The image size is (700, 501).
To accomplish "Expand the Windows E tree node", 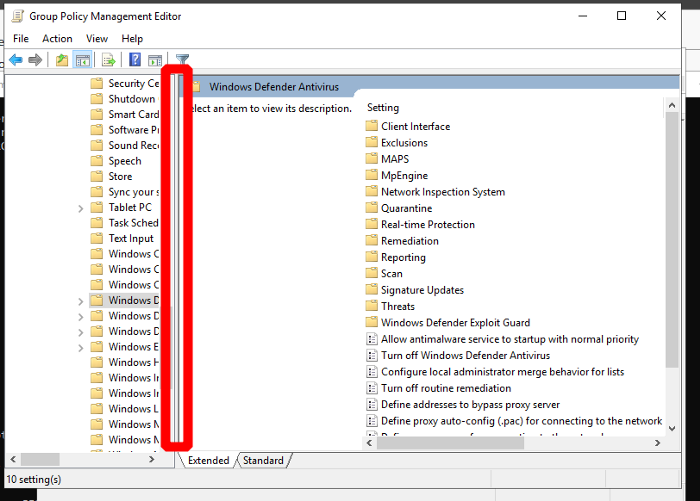I will click(80, 348).
